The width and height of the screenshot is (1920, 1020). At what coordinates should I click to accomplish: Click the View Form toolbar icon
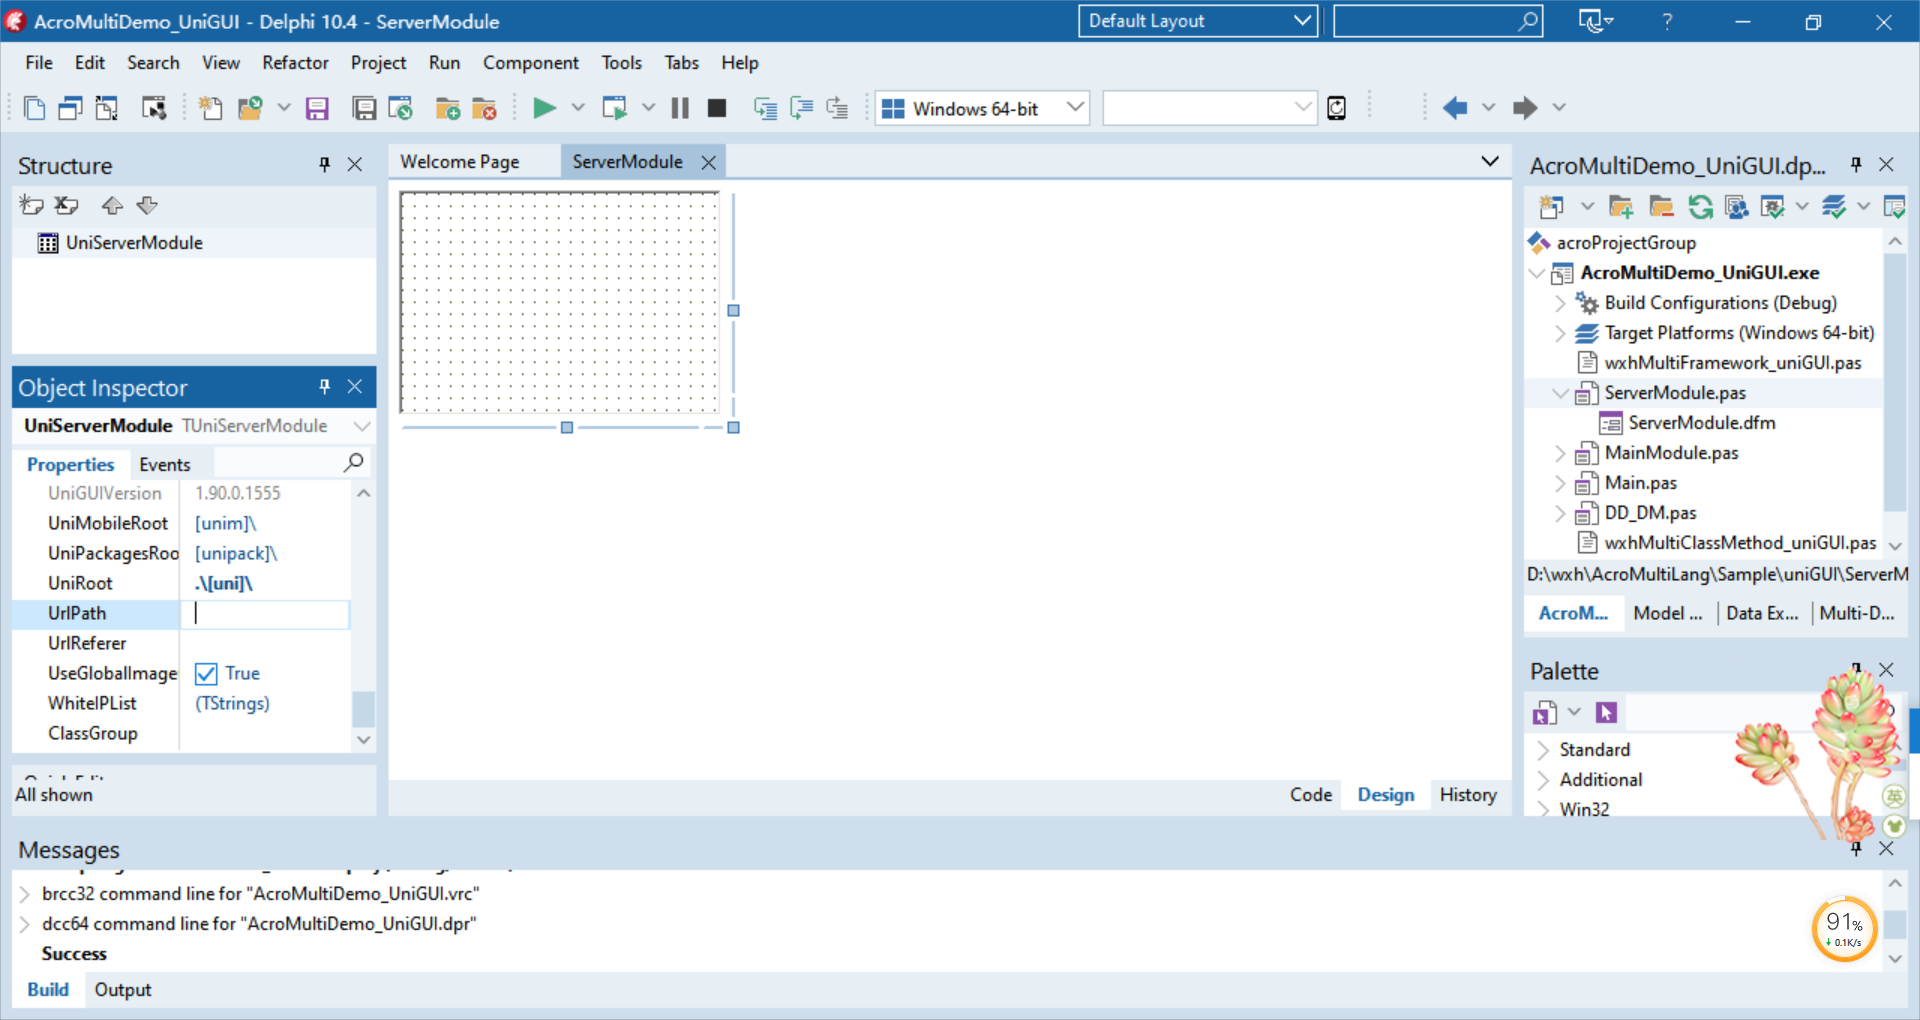tap(107, 108)
